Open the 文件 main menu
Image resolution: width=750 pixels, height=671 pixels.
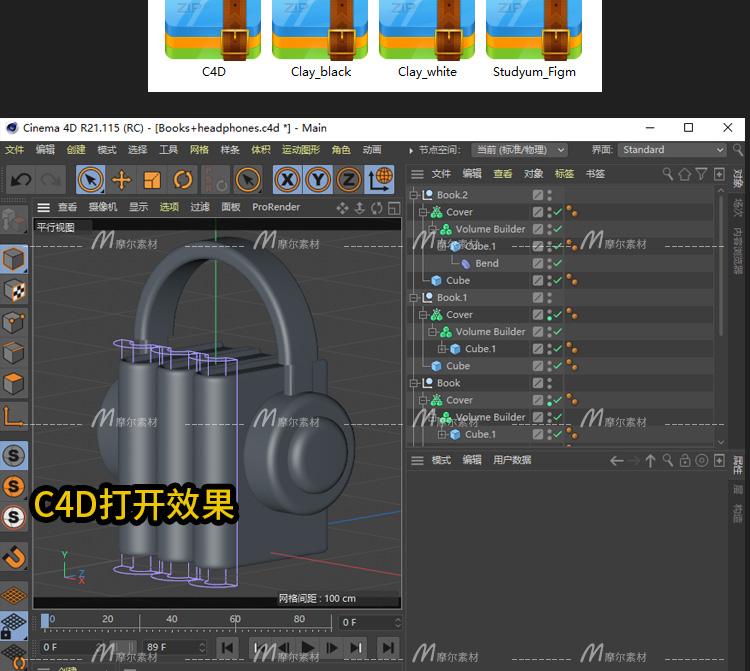pyautogui.click(x=14, y=150)
